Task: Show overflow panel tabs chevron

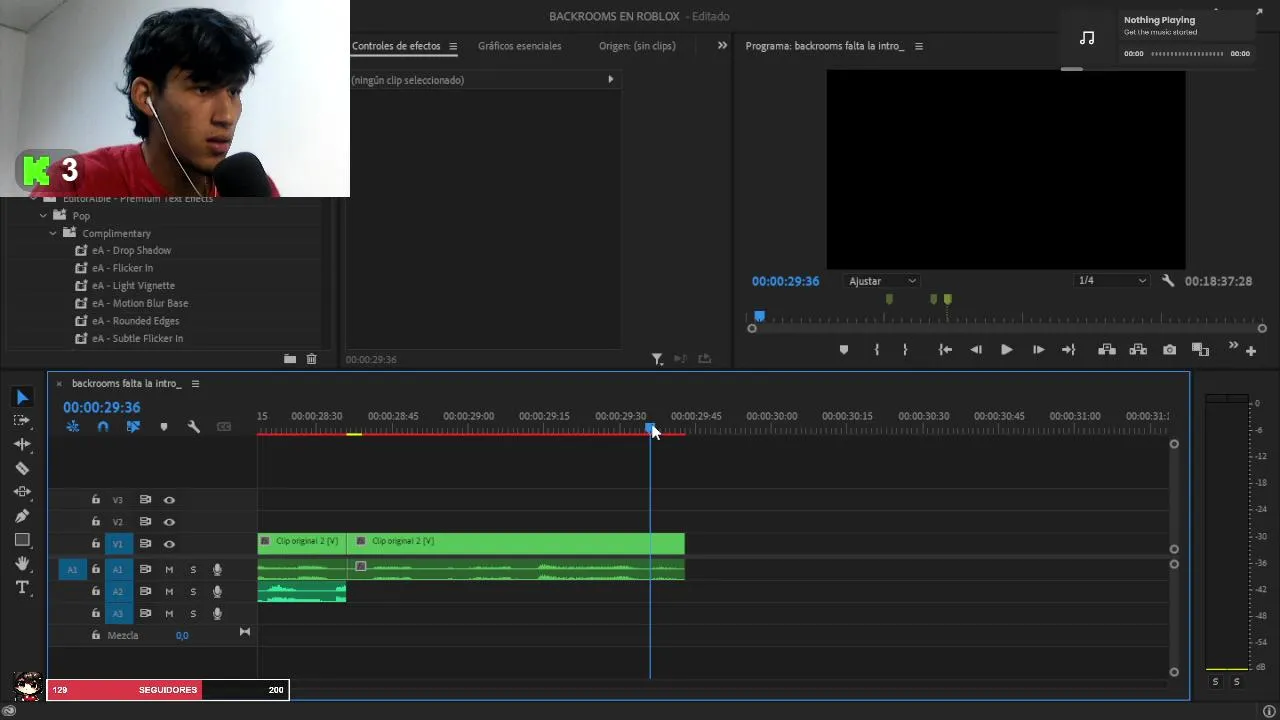Action: (x=722, y=45)
